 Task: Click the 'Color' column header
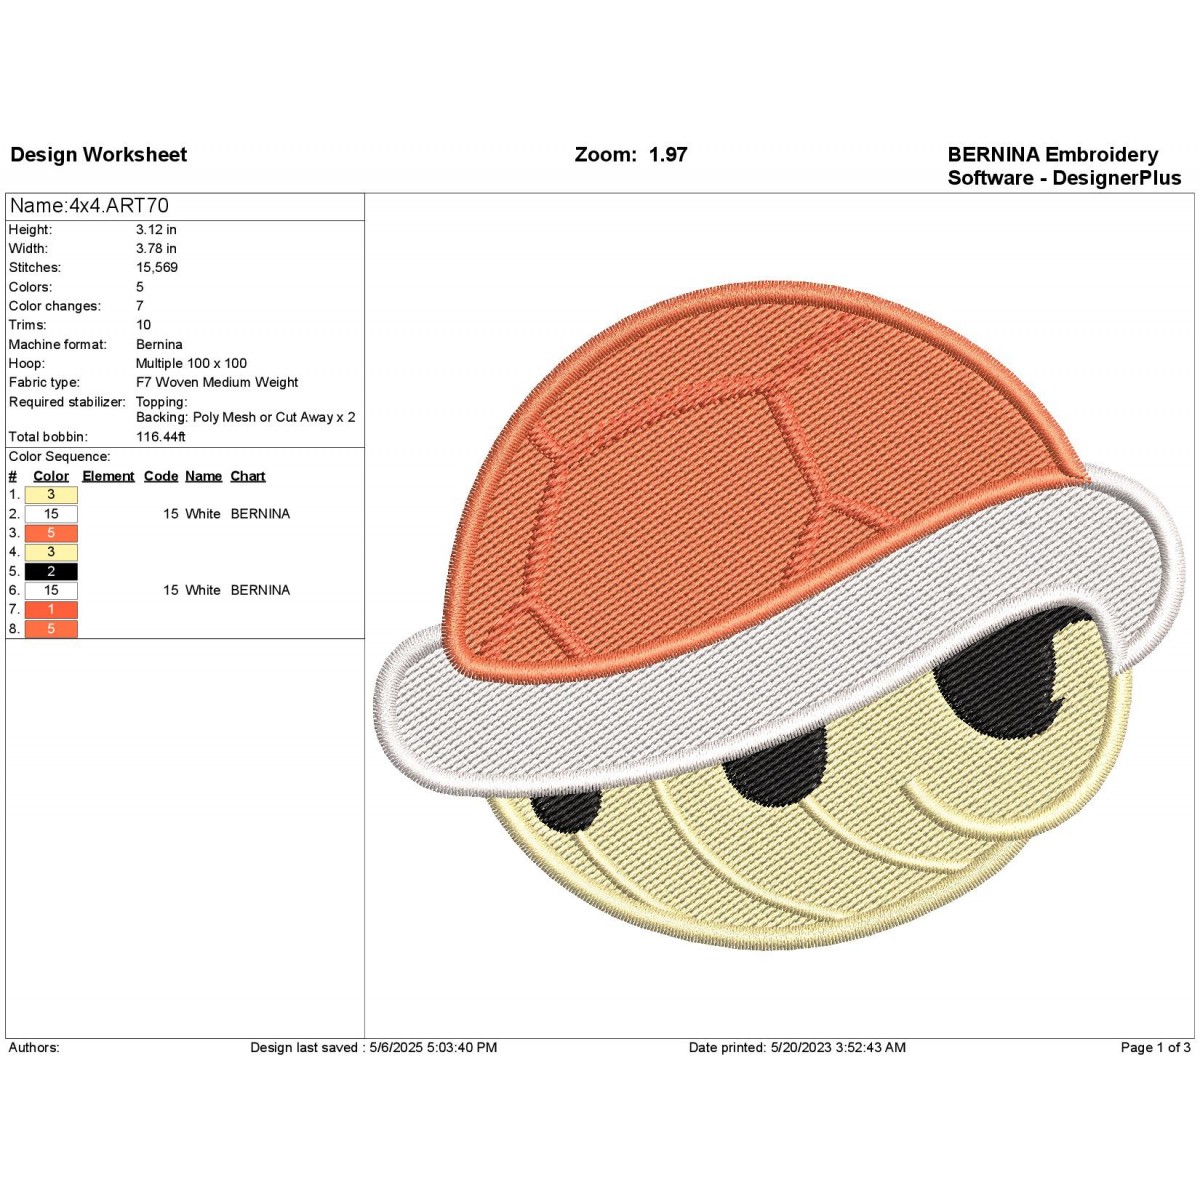pos(51,477)
